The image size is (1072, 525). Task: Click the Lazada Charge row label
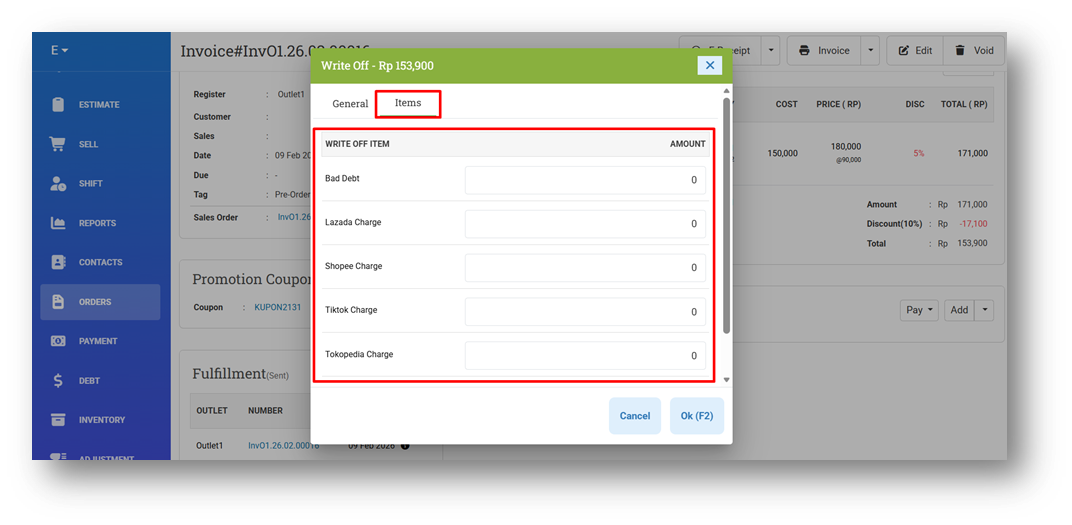coord(353,222)
